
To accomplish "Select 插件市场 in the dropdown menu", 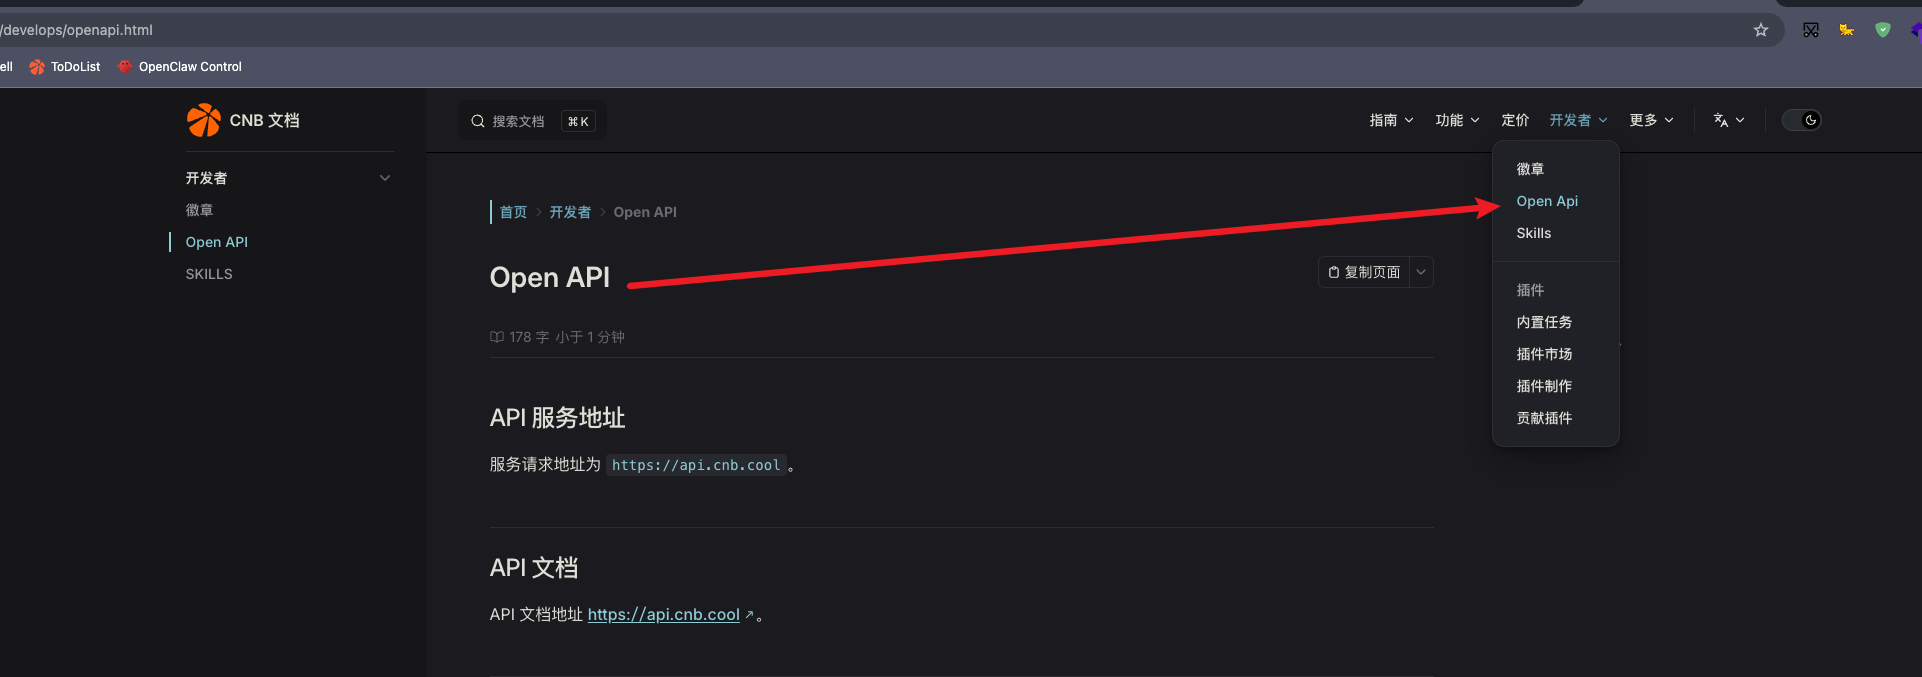I will tap(1544, 354).
